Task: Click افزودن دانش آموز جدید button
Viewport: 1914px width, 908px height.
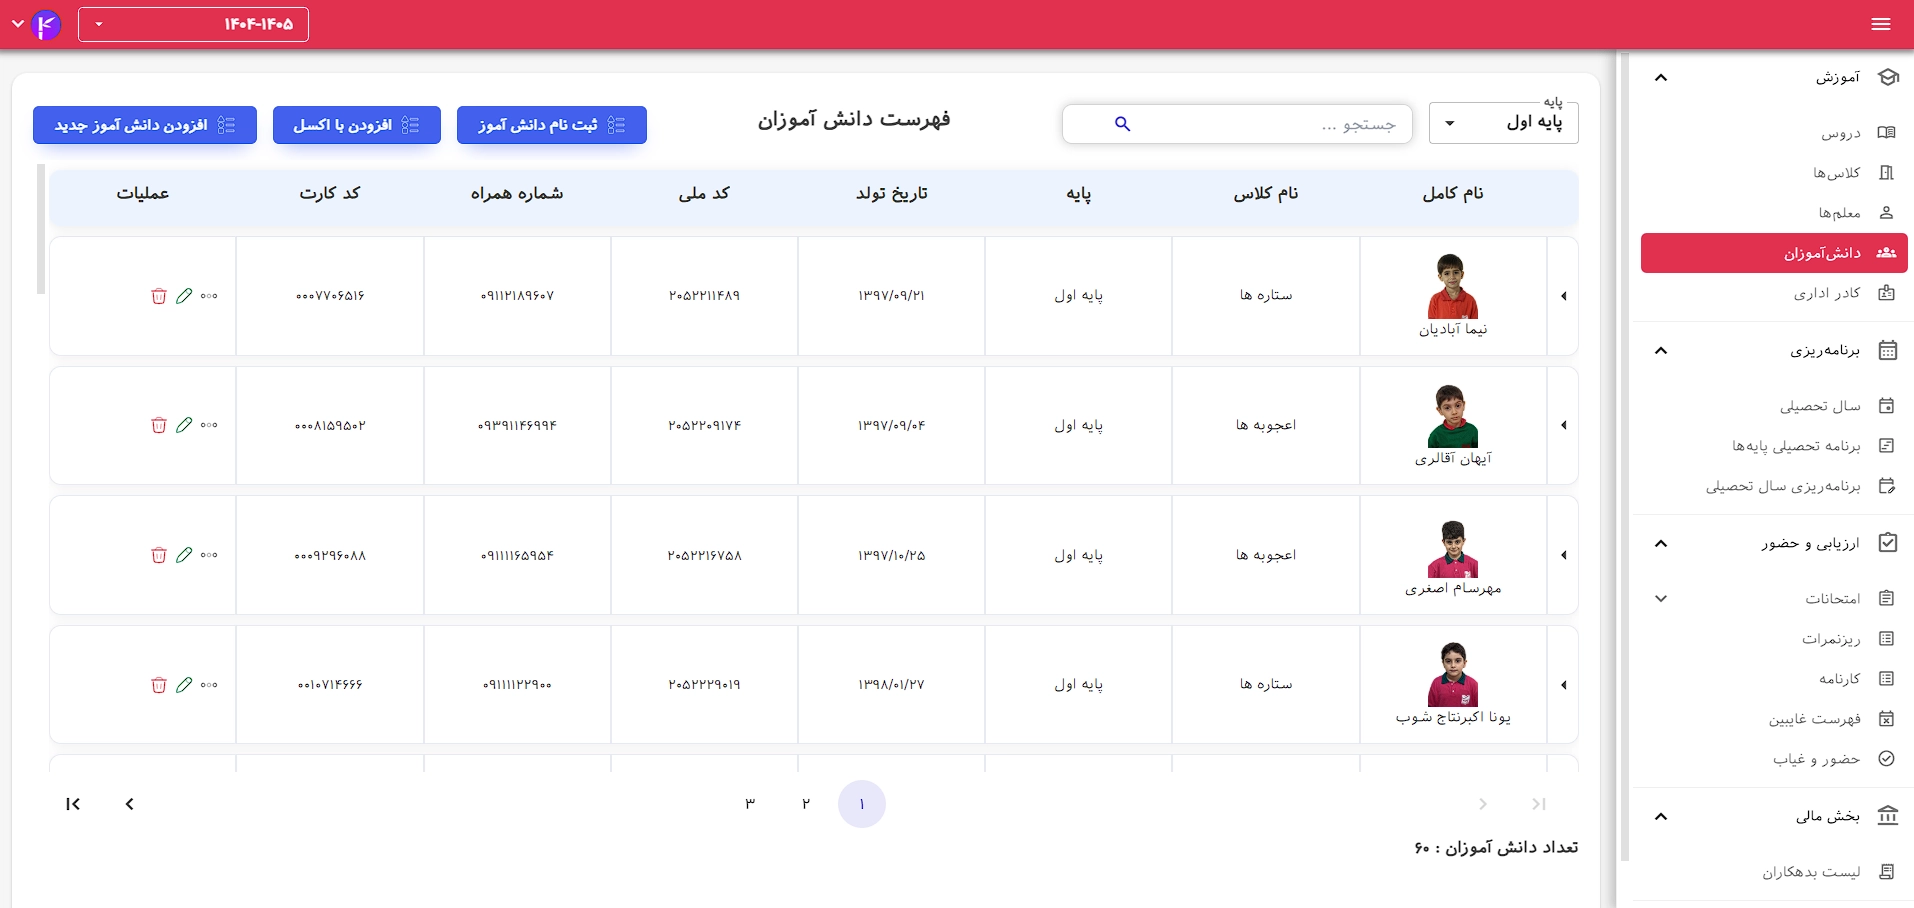Action: 145,125
